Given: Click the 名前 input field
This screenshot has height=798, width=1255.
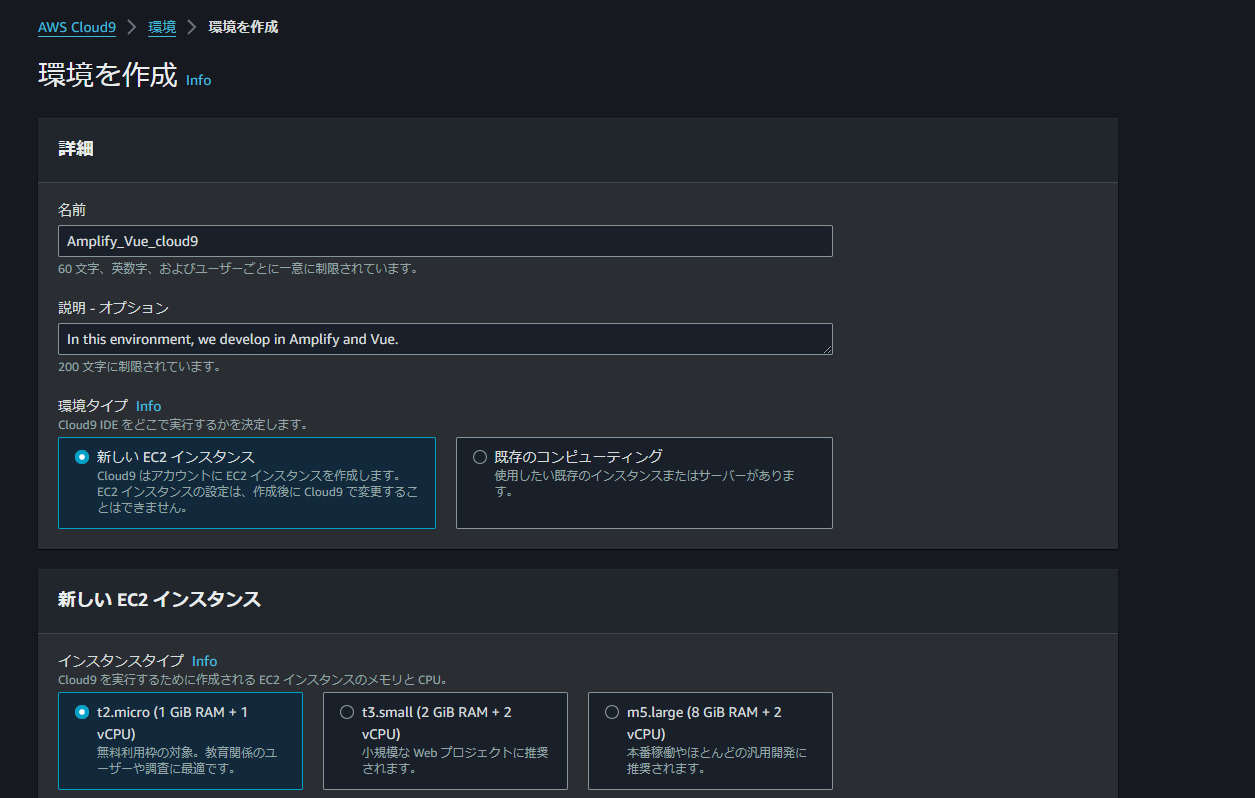Looking at the screenshot, I should click(x=445, y=241).
